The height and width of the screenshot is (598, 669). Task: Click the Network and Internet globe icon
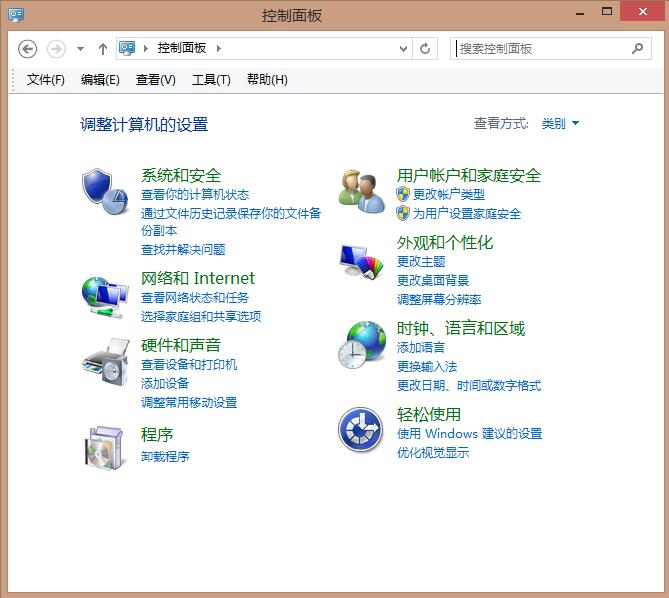(x=105, y=297)
